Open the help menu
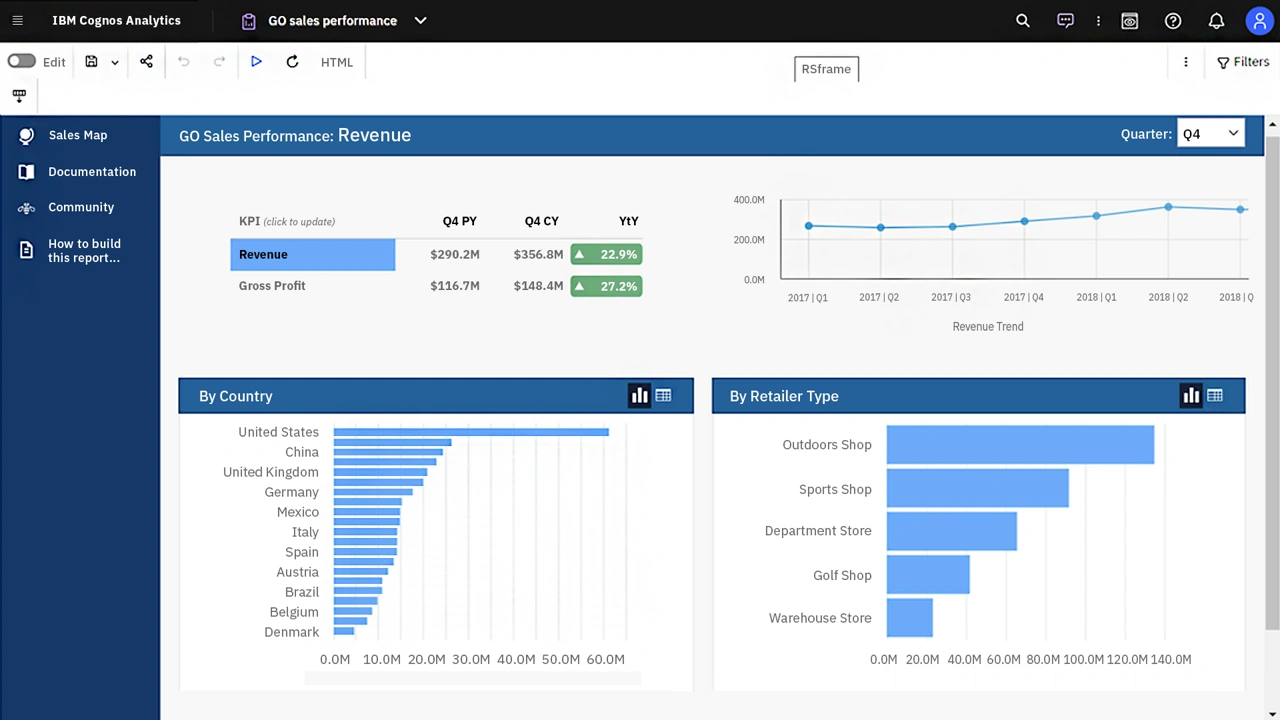 (x=1173, y=20)
